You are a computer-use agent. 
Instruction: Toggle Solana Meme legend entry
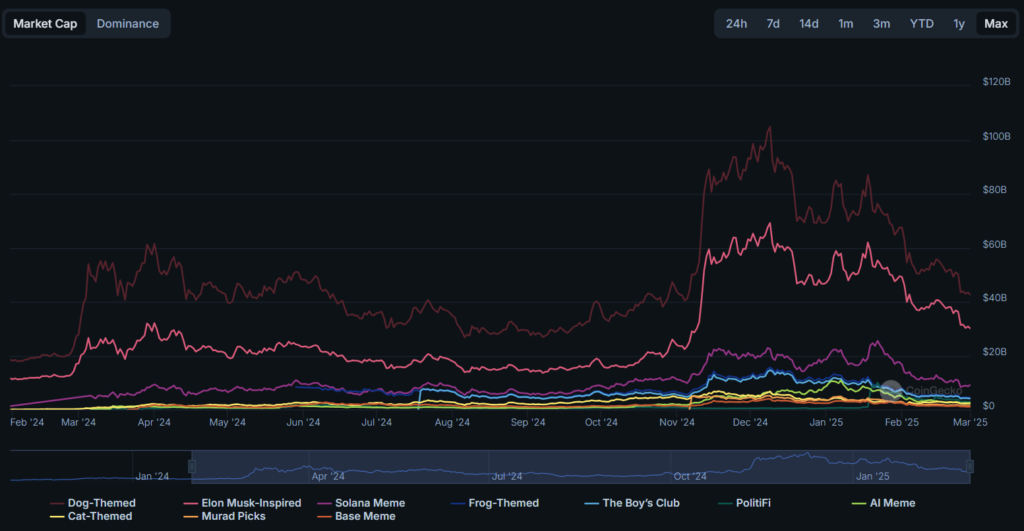tap(370, 503)
